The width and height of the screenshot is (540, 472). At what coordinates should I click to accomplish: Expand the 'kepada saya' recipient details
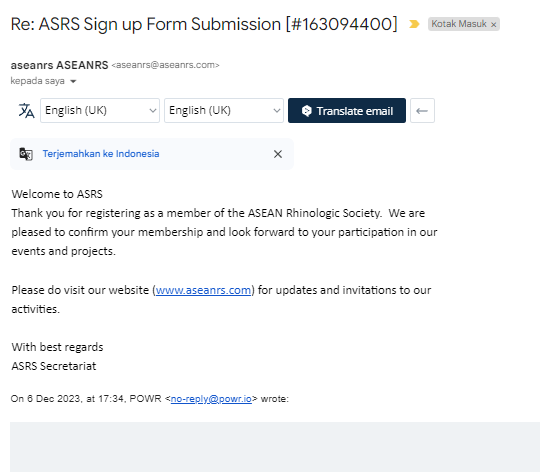pos(73,82)
